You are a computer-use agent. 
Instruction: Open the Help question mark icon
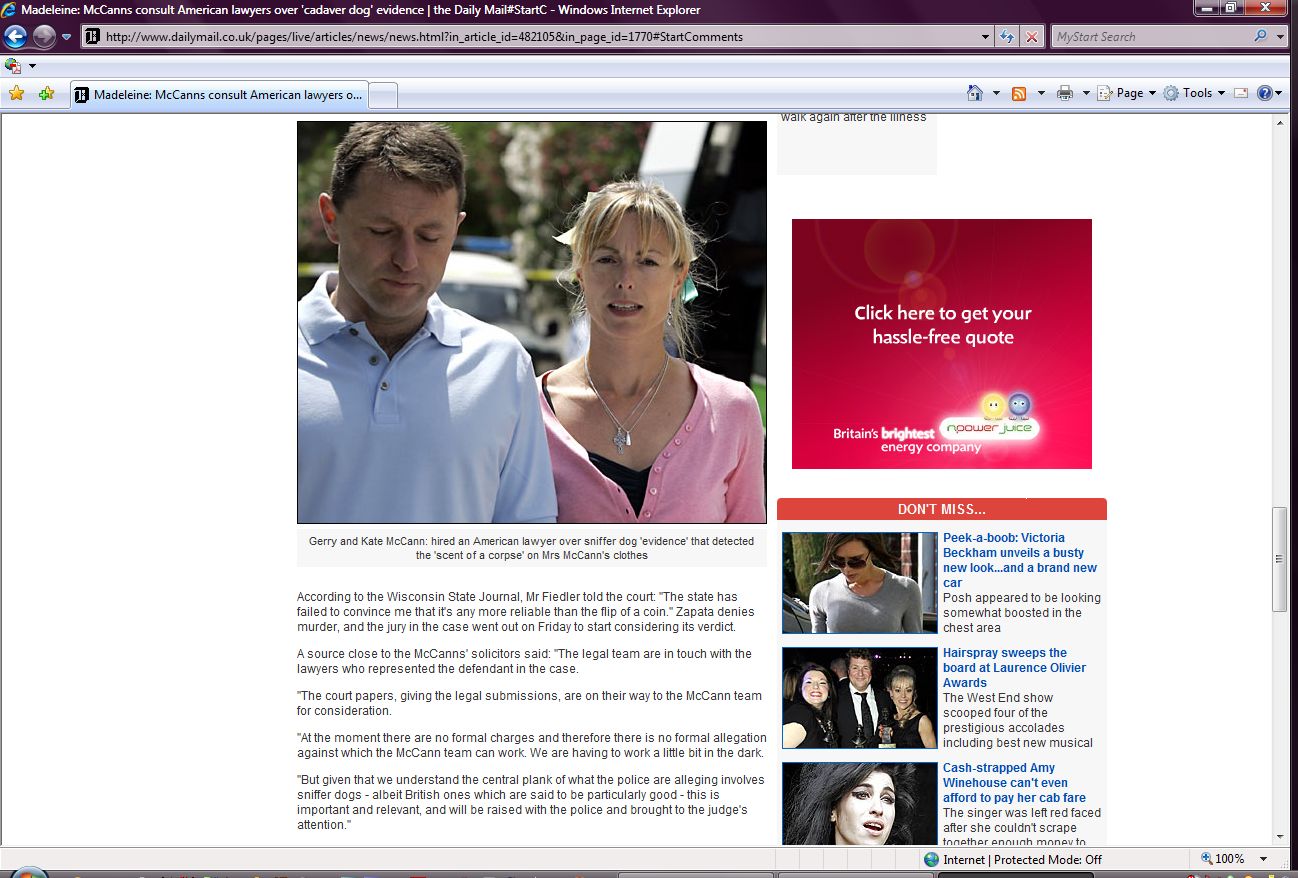(x=1264, y=93)
